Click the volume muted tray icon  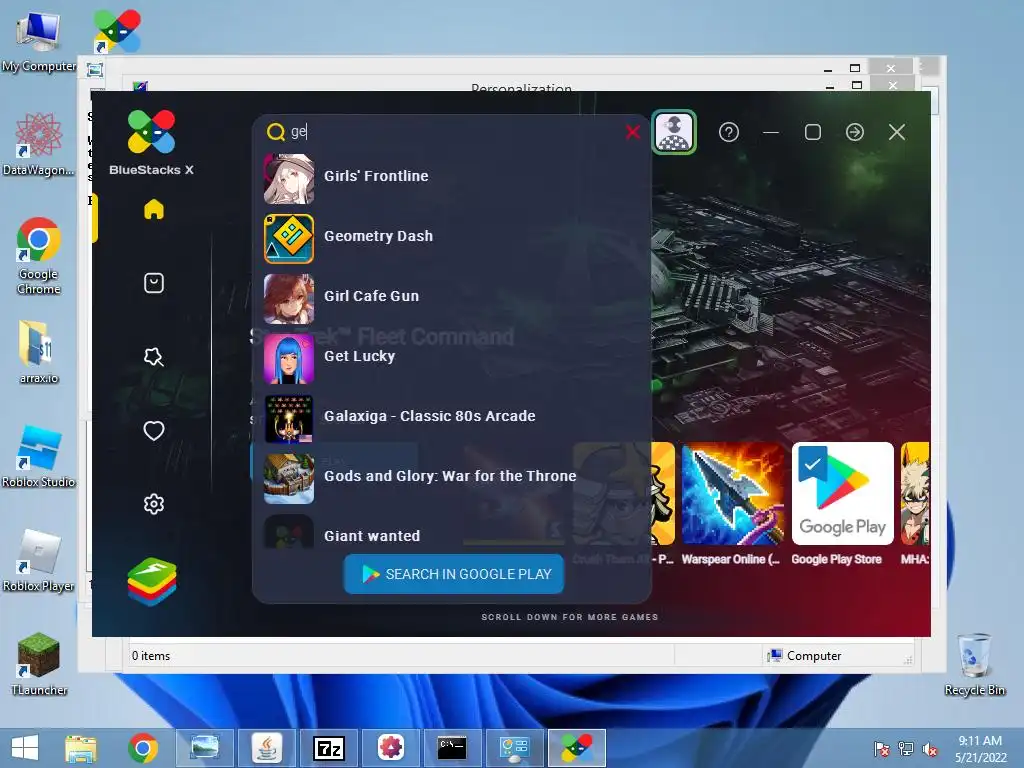pyautogui.click(x=930, y=749)
